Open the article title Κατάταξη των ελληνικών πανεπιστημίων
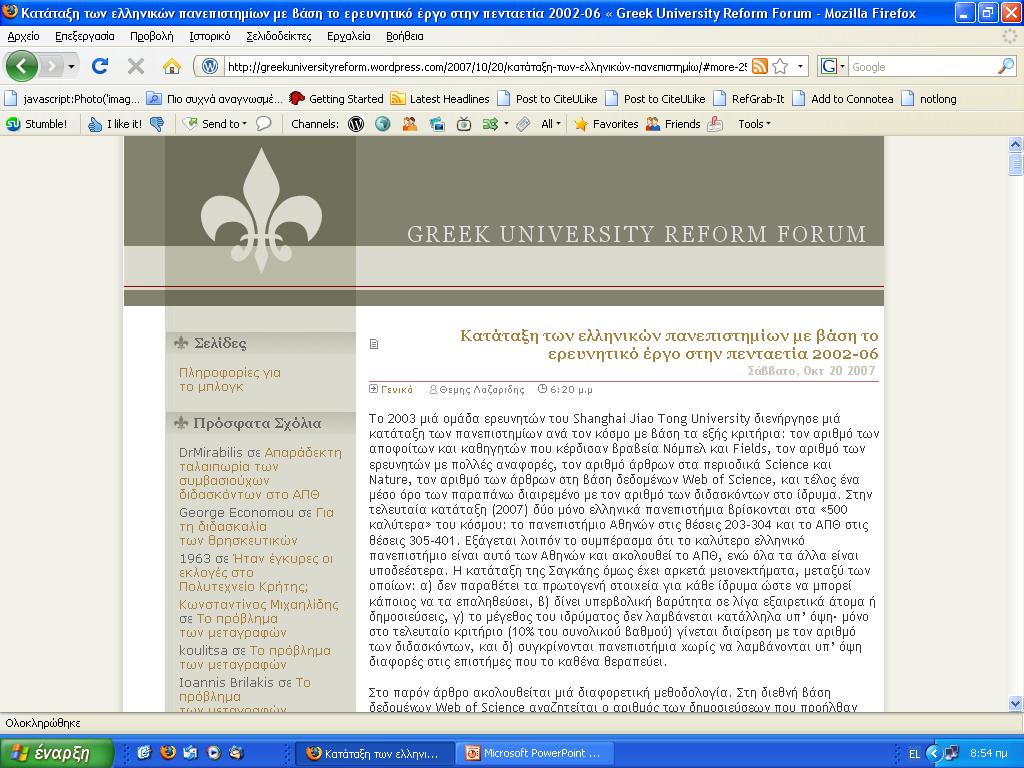This screenshot has width=1024, height=768. [669, 344]
